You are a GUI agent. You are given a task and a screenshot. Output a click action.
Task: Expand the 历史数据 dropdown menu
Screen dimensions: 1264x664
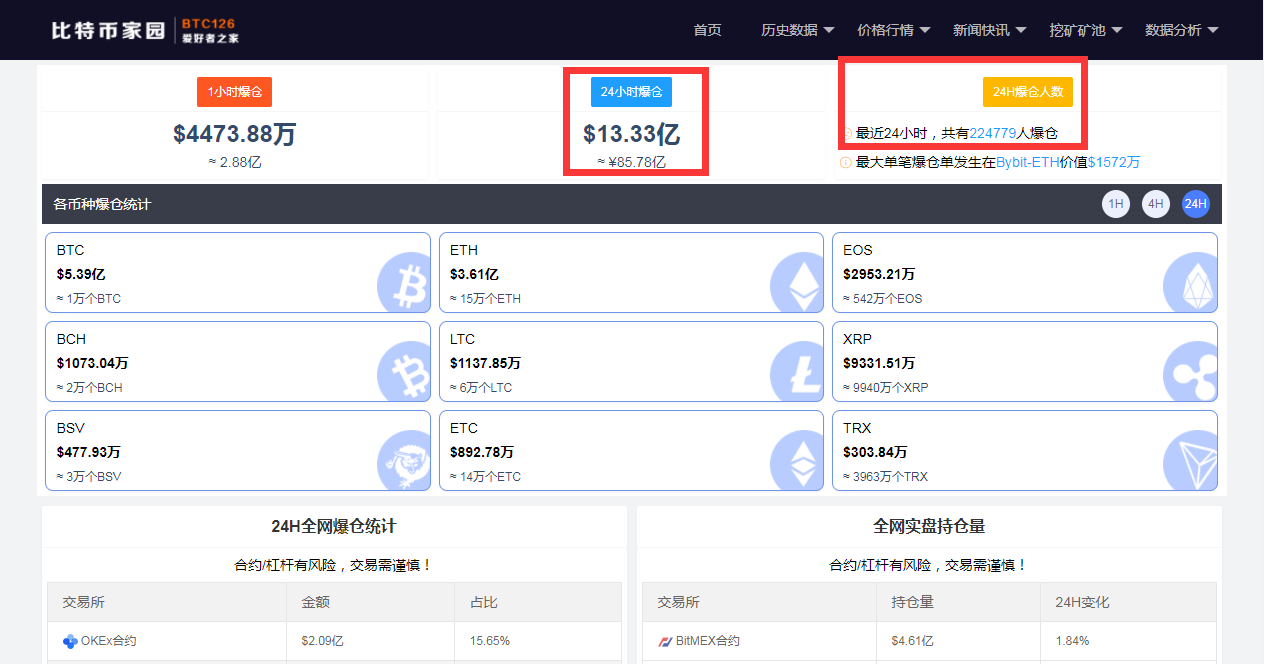(798, 30)
